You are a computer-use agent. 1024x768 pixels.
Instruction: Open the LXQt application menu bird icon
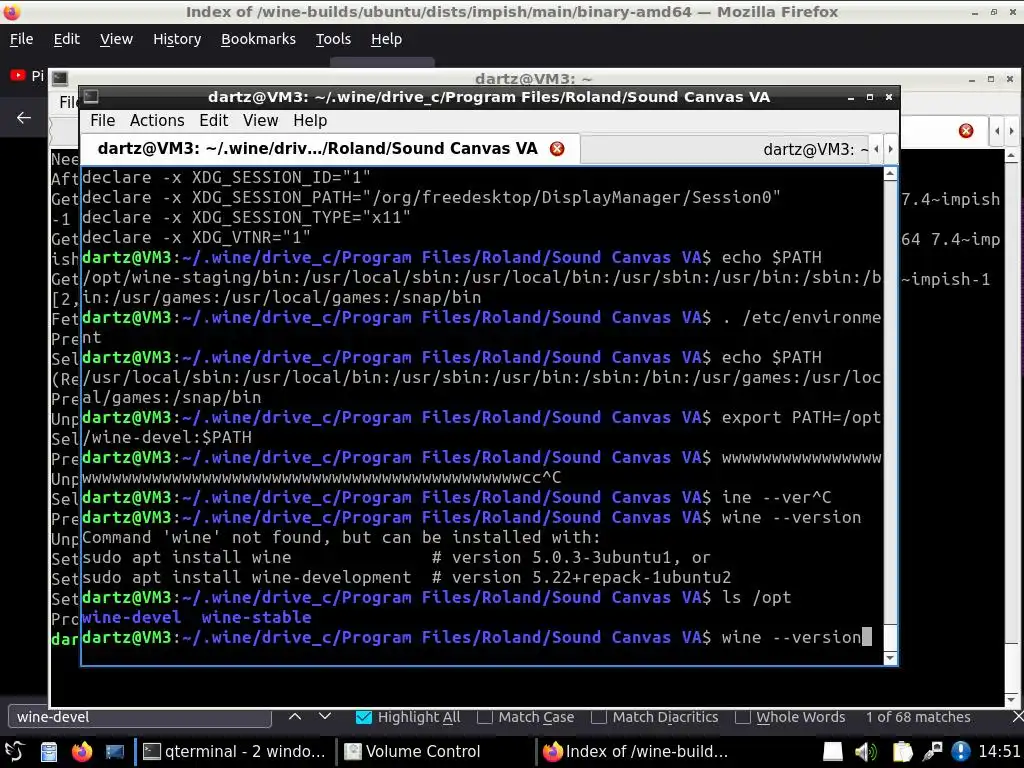click(x=14, y=752)
